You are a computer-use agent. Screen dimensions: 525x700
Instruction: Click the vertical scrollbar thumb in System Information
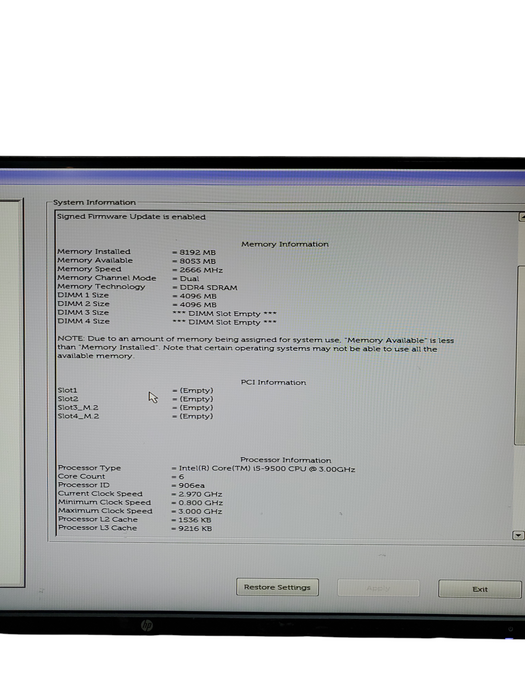(x=520, y=355)
